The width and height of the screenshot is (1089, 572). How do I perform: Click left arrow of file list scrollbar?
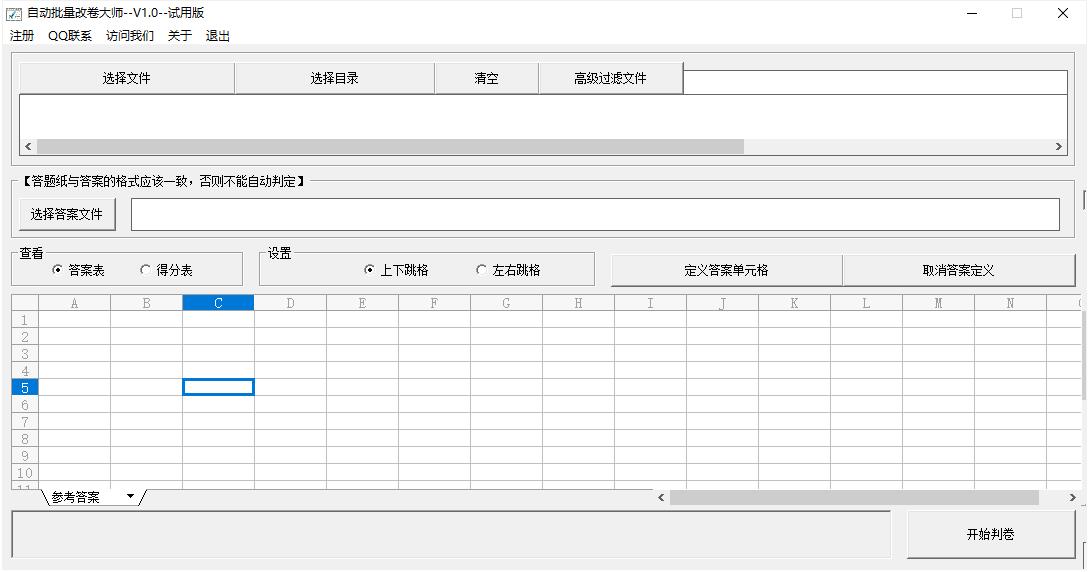pos(28,147)
